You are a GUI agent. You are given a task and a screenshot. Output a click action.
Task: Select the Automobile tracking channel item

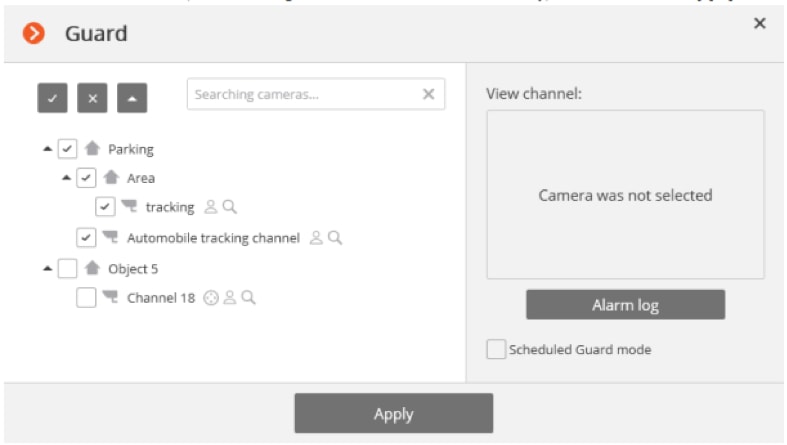click(212, 238)
